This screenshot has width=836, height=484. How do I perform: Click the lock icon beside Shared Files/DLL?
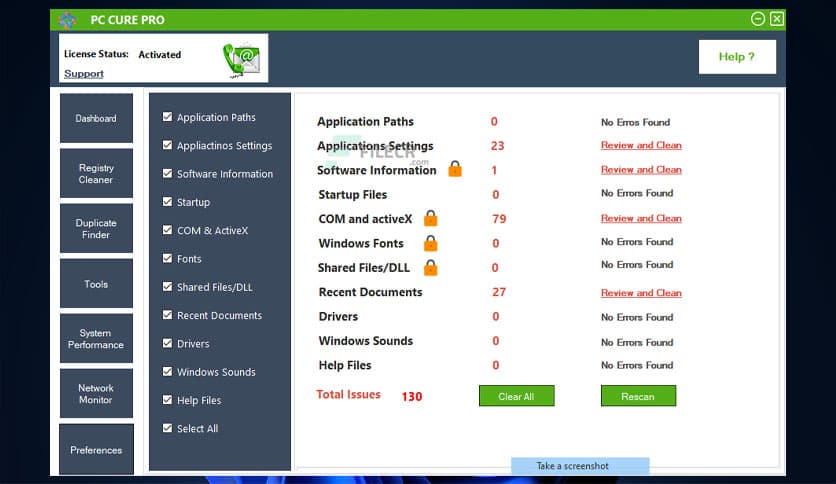(430, 267)
